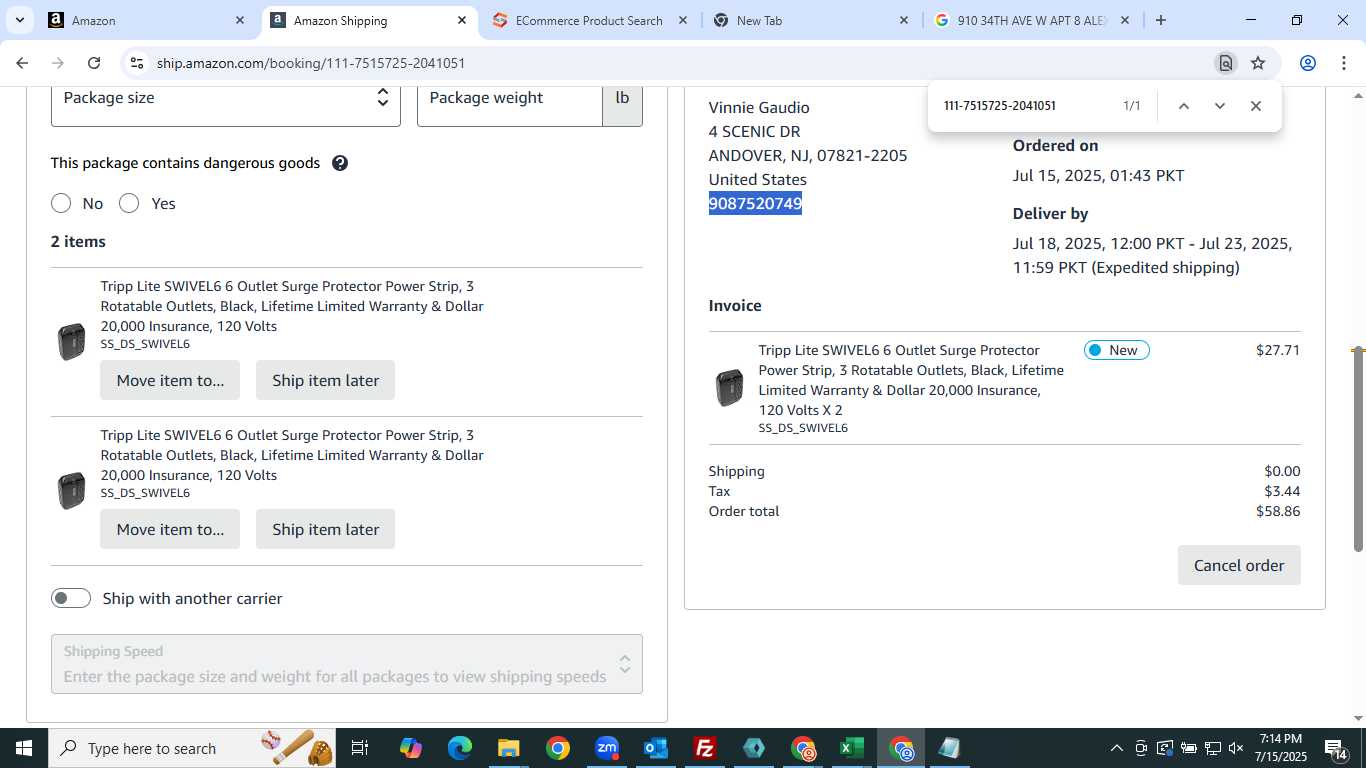
Task: Show dangerous goods help info icon
Action: 340,163
